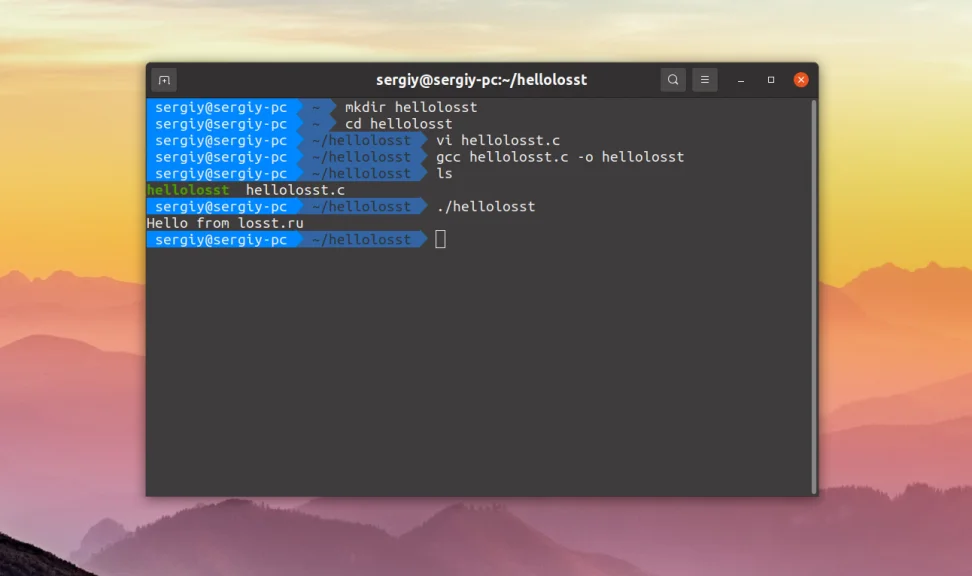Close the terminal window
Screen dimensions: 972x576
(x=801, y=80)
